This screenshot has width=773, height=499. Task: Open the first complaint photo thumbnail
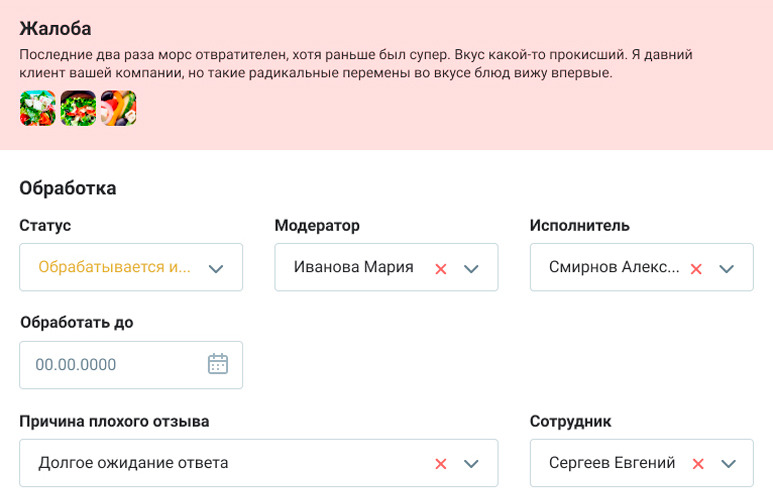37,108
